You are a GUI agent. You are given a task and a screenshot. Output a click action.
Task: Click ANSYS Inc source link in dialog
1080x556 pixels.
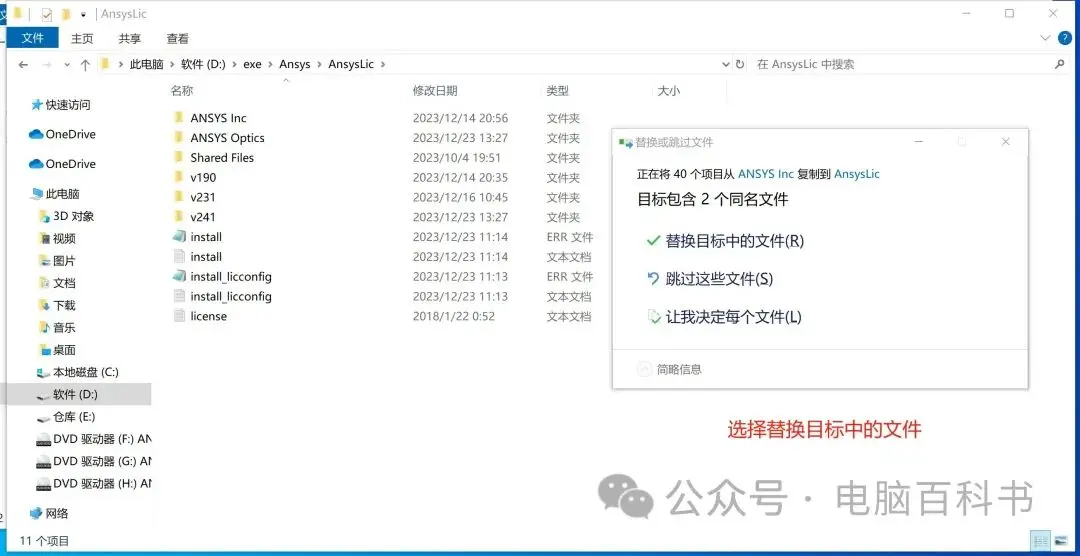tap(765, 174)
